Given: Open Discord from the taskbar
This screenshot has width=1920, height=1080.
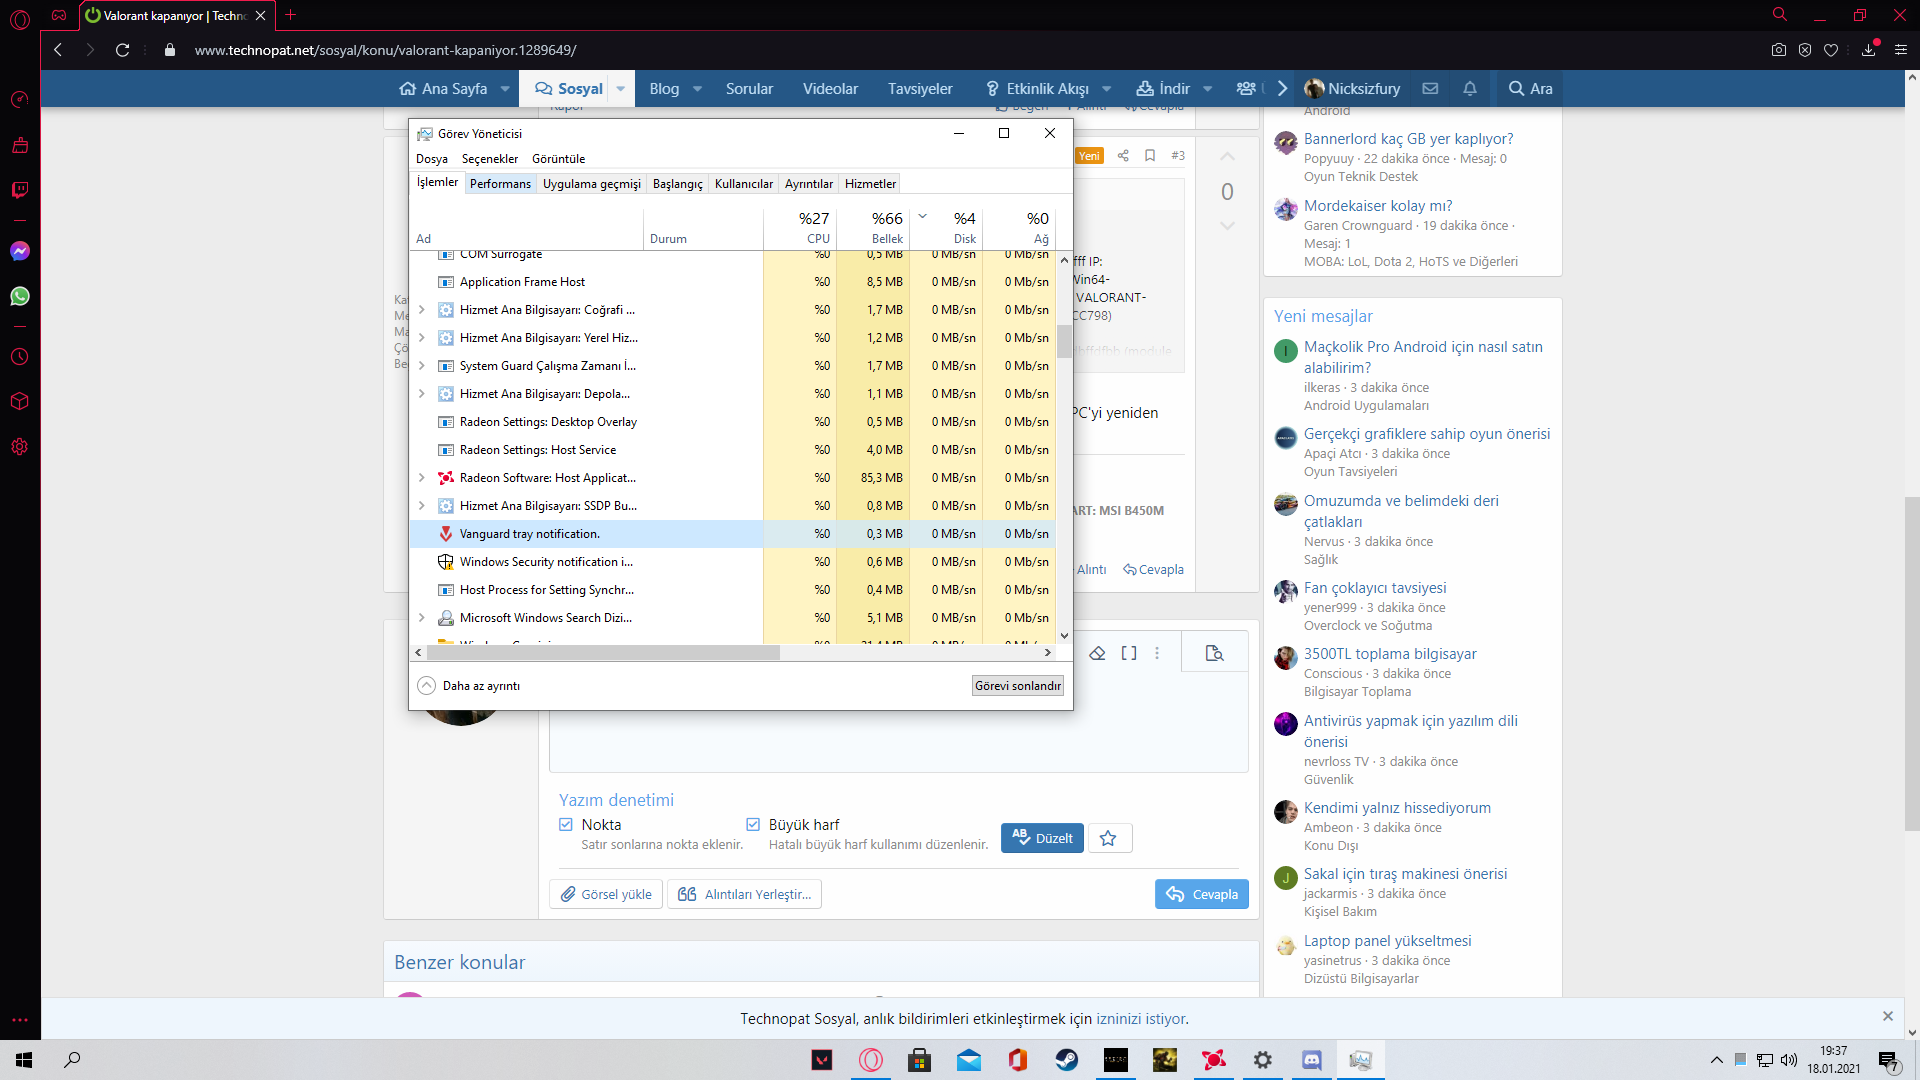Looking at the screenshot, I should tap(1311, 1060).
